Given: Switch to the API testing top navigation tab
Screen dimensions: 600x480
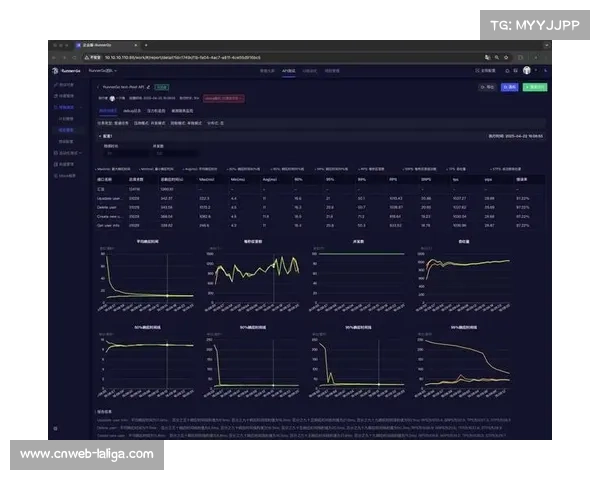Looking at the screenshot, I should click(288, 71).
